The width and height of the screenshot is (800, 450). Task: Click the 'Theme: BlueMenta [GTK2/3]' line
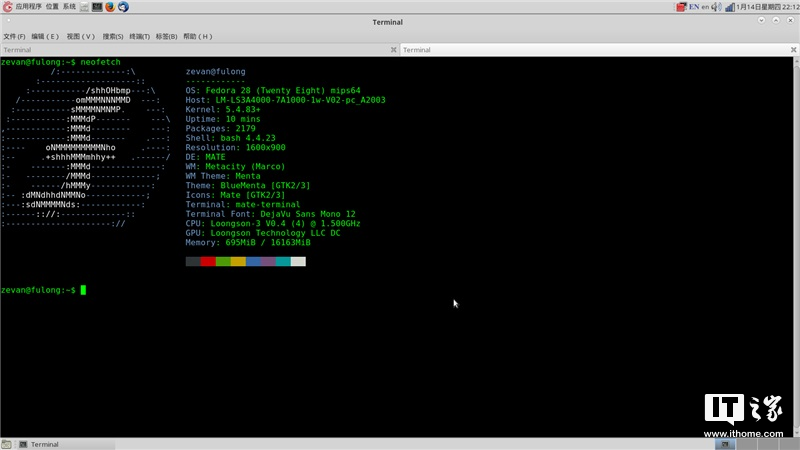(248, 185)
